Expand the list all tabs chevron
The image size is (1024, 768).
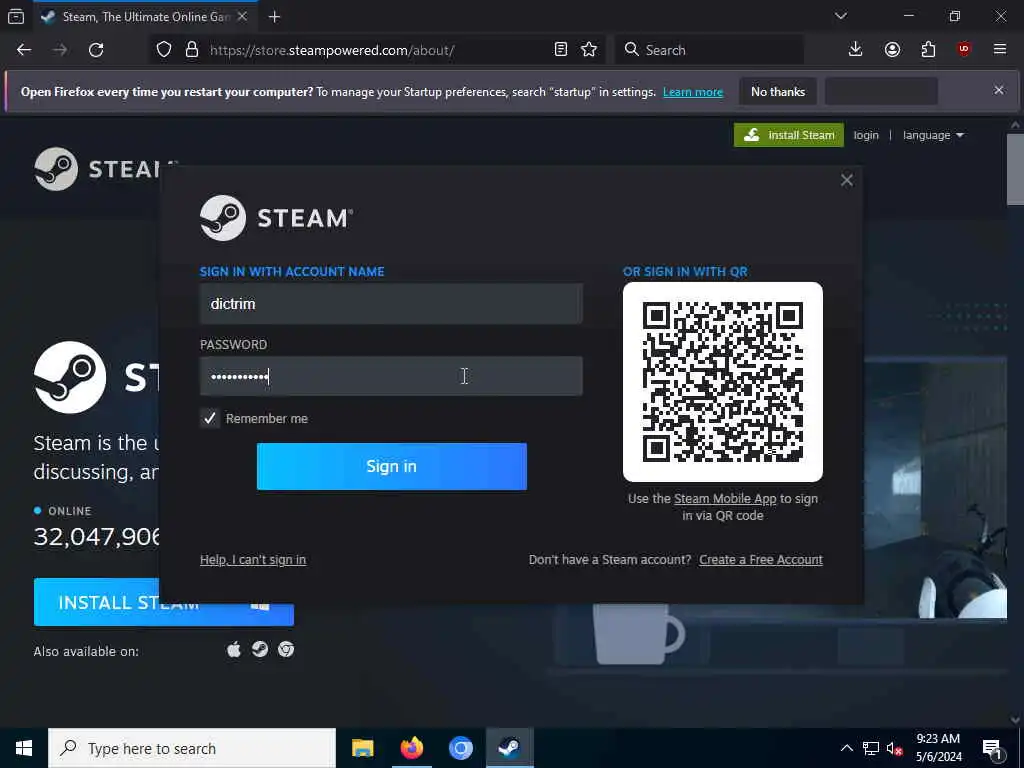click(x=840, y=16)
